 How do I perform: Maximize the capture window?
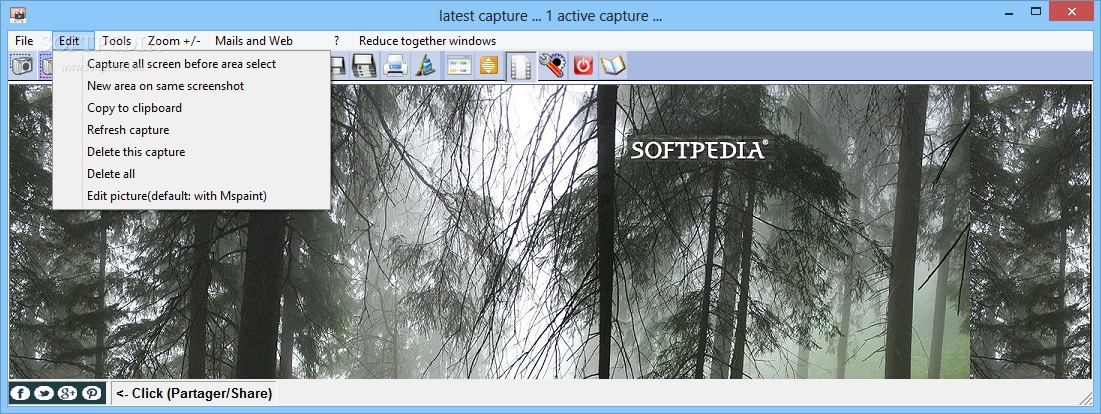click(1036, 11)
